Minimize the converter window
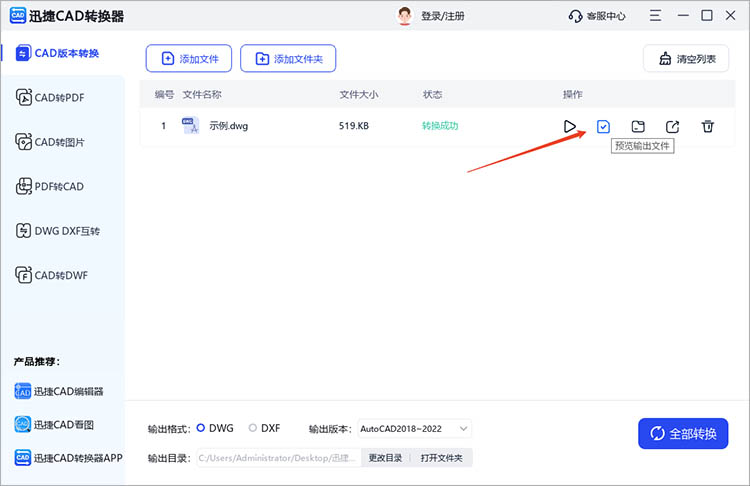This screenshot has height=486, width=750. tap(683, 16)
